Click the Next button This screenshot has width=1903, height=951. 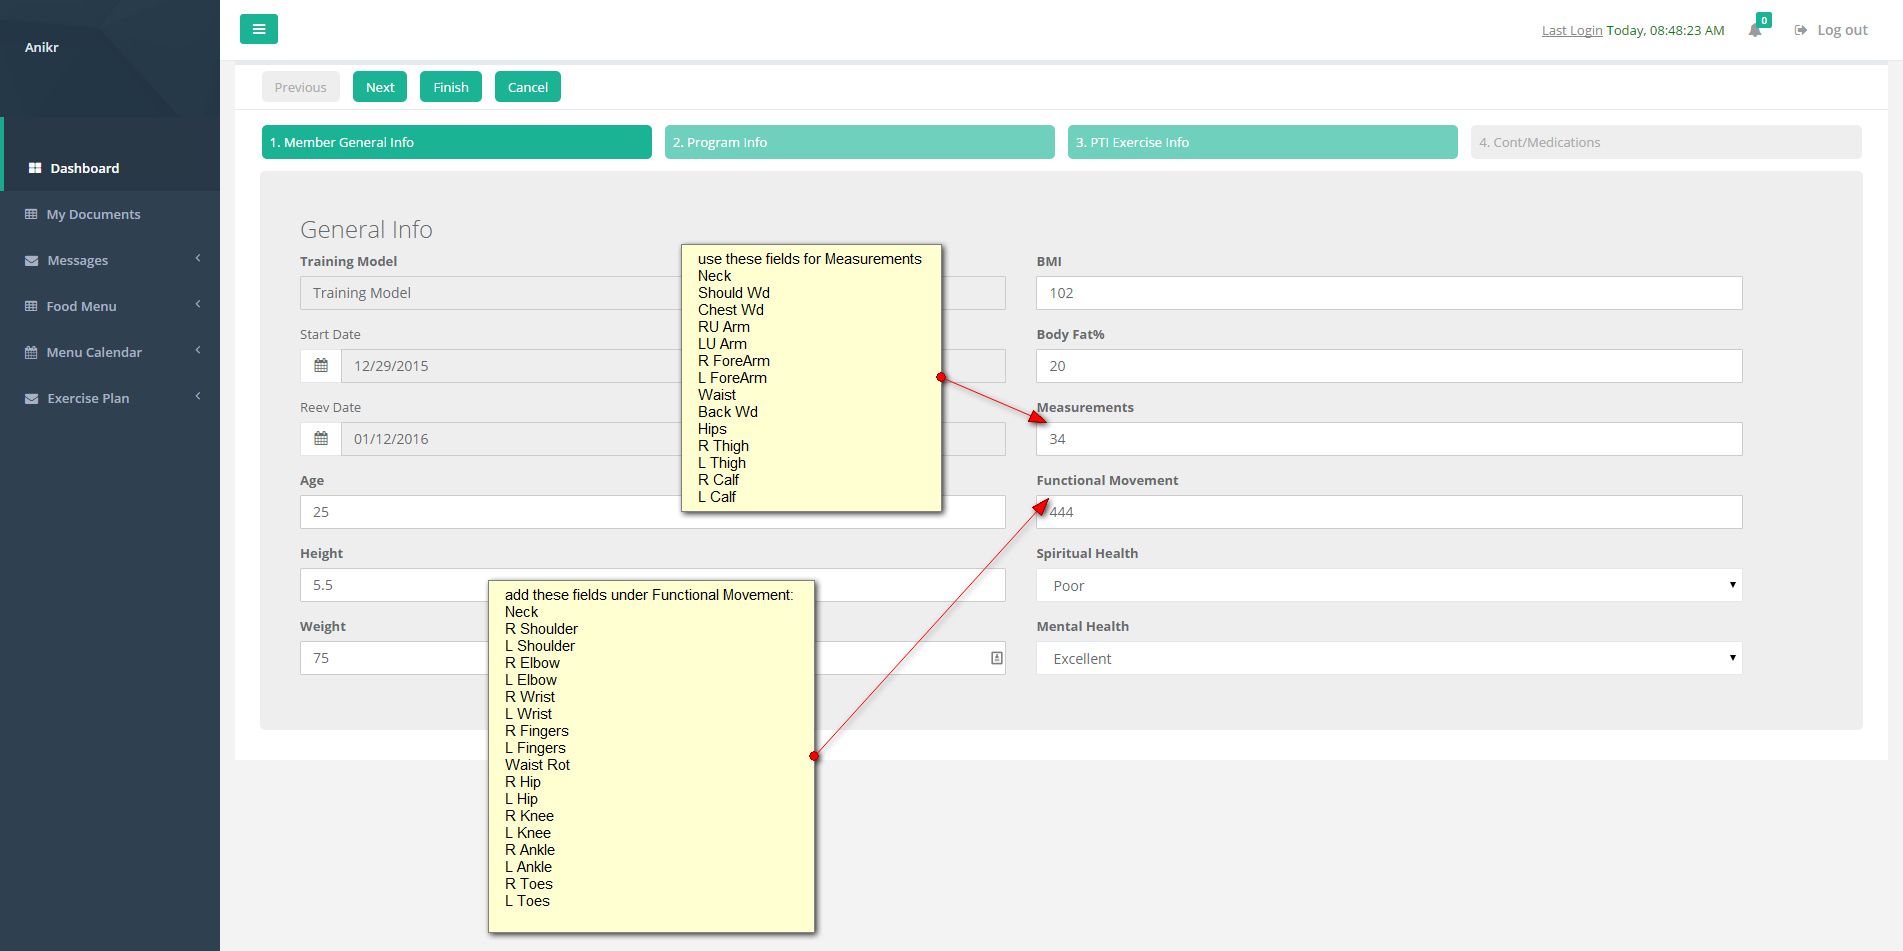[380, 87]
